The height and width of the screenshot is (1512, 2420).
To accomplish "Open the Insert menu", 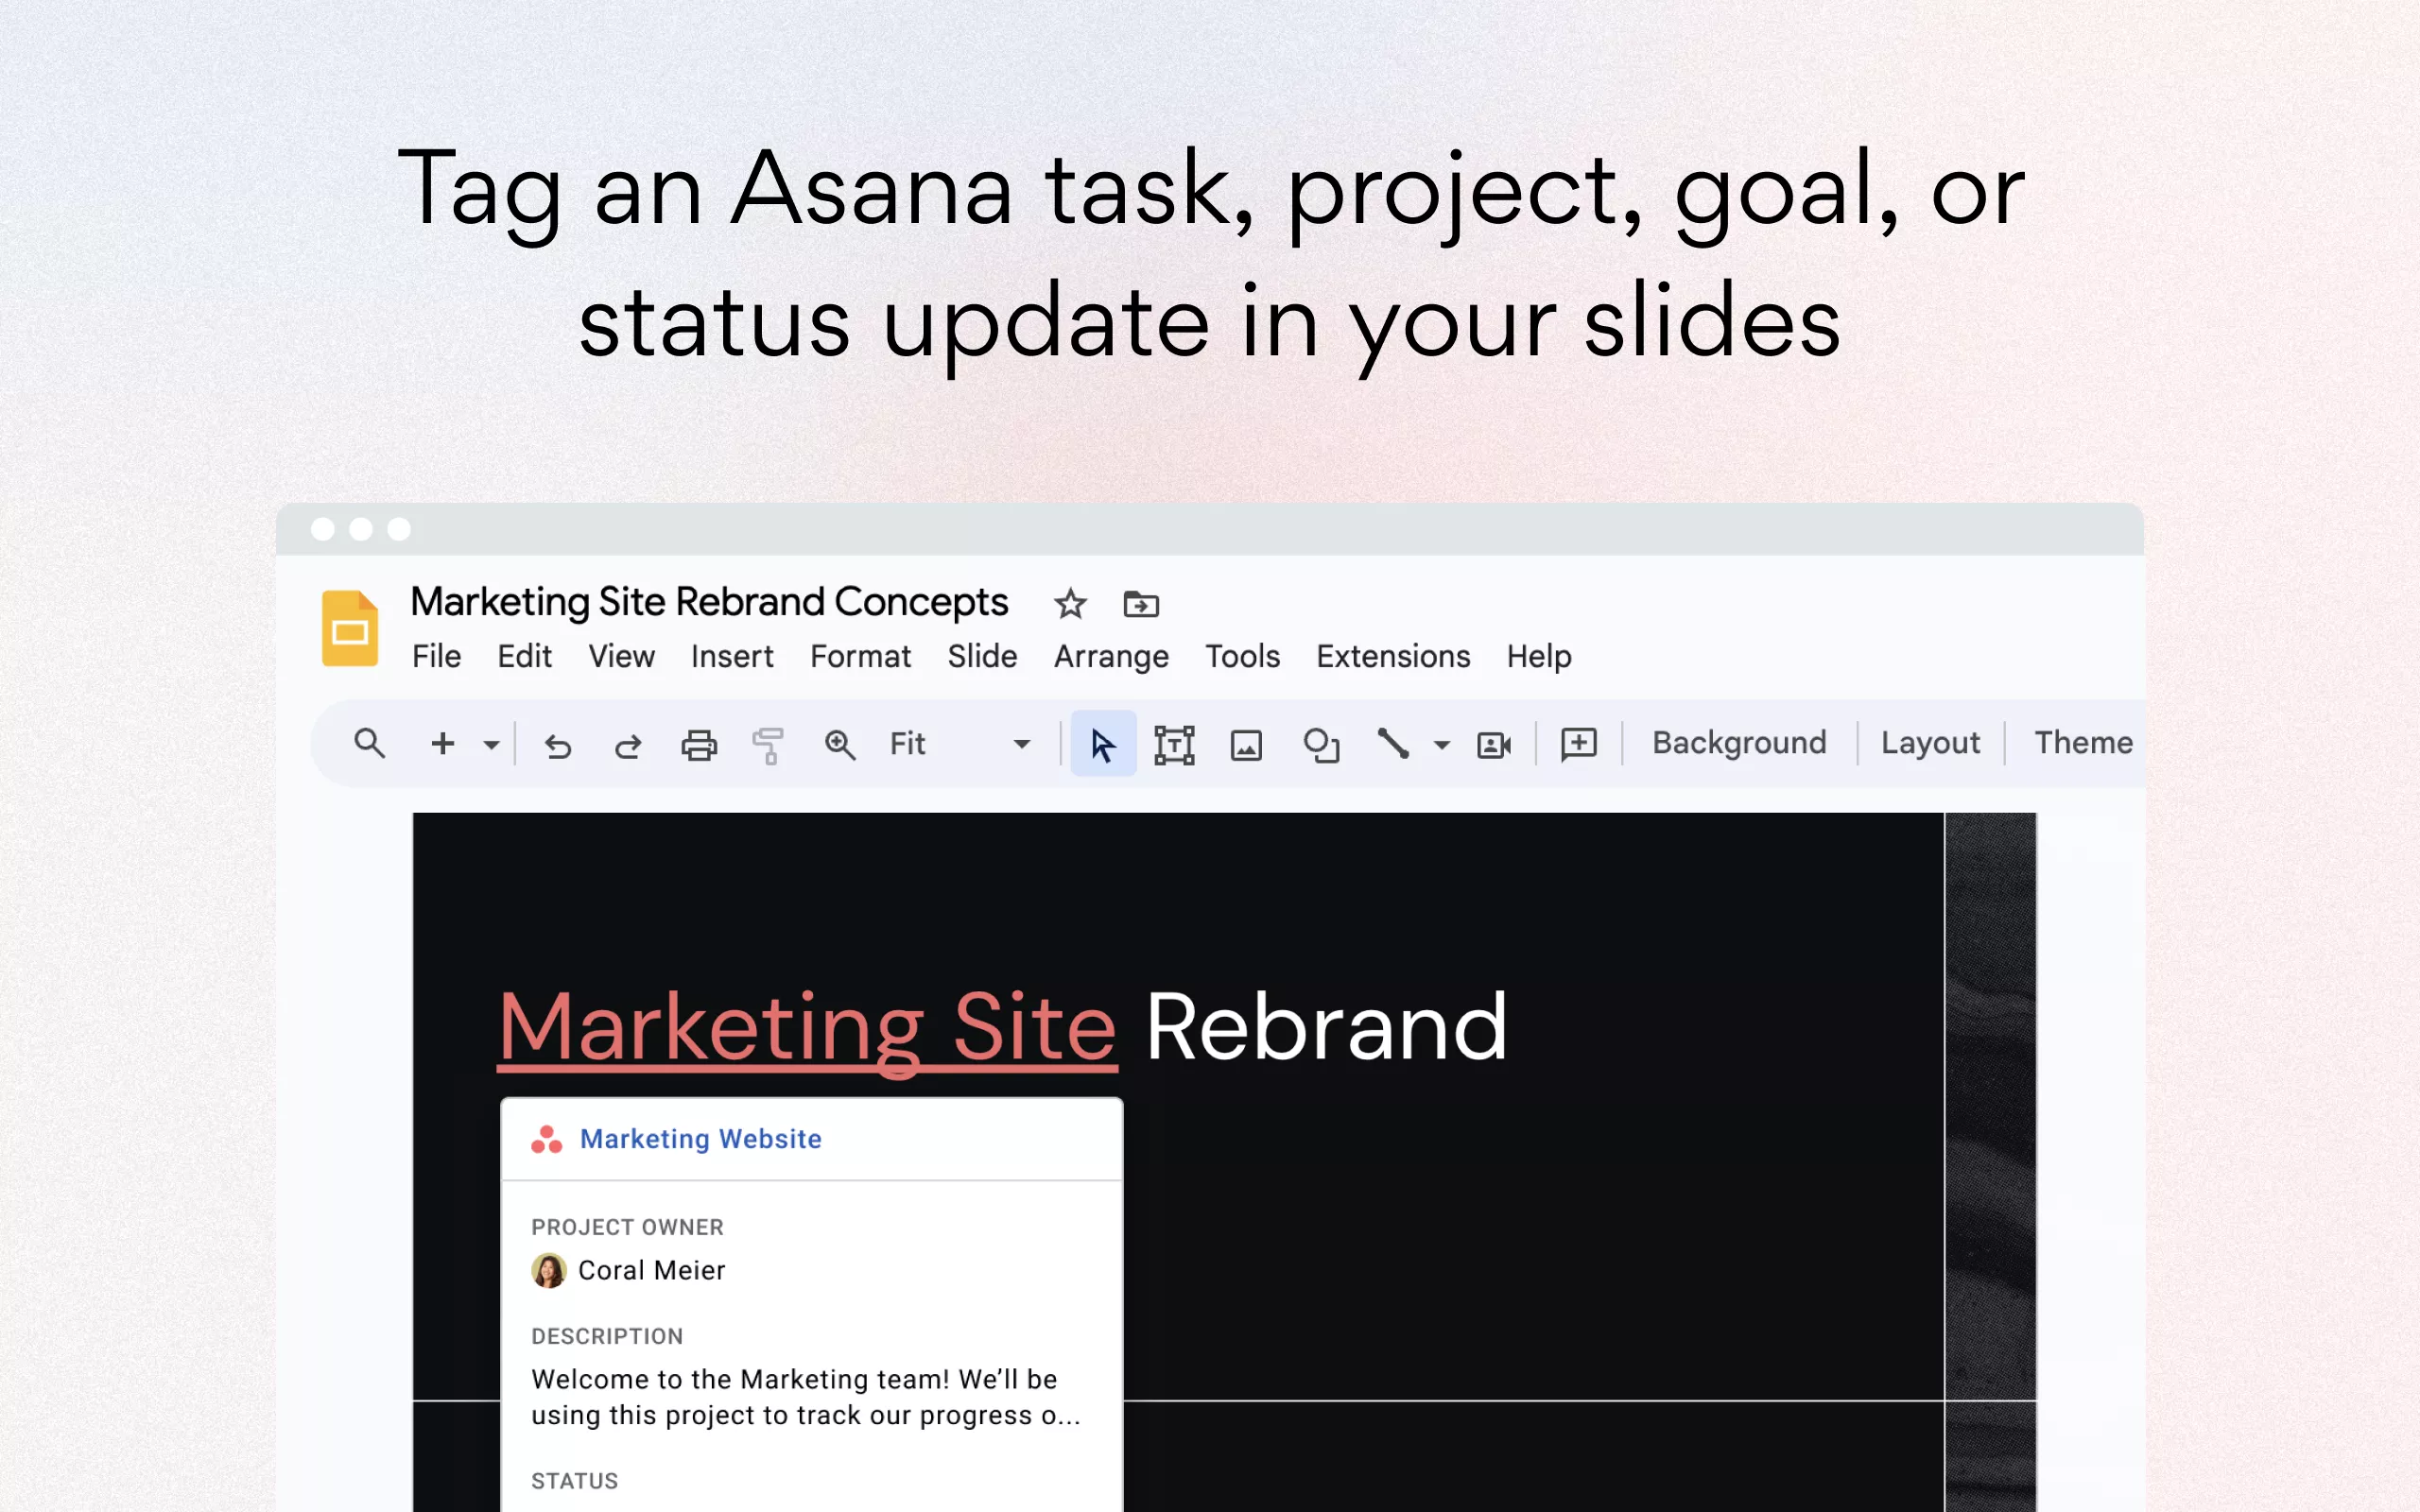I will (731, 656).
